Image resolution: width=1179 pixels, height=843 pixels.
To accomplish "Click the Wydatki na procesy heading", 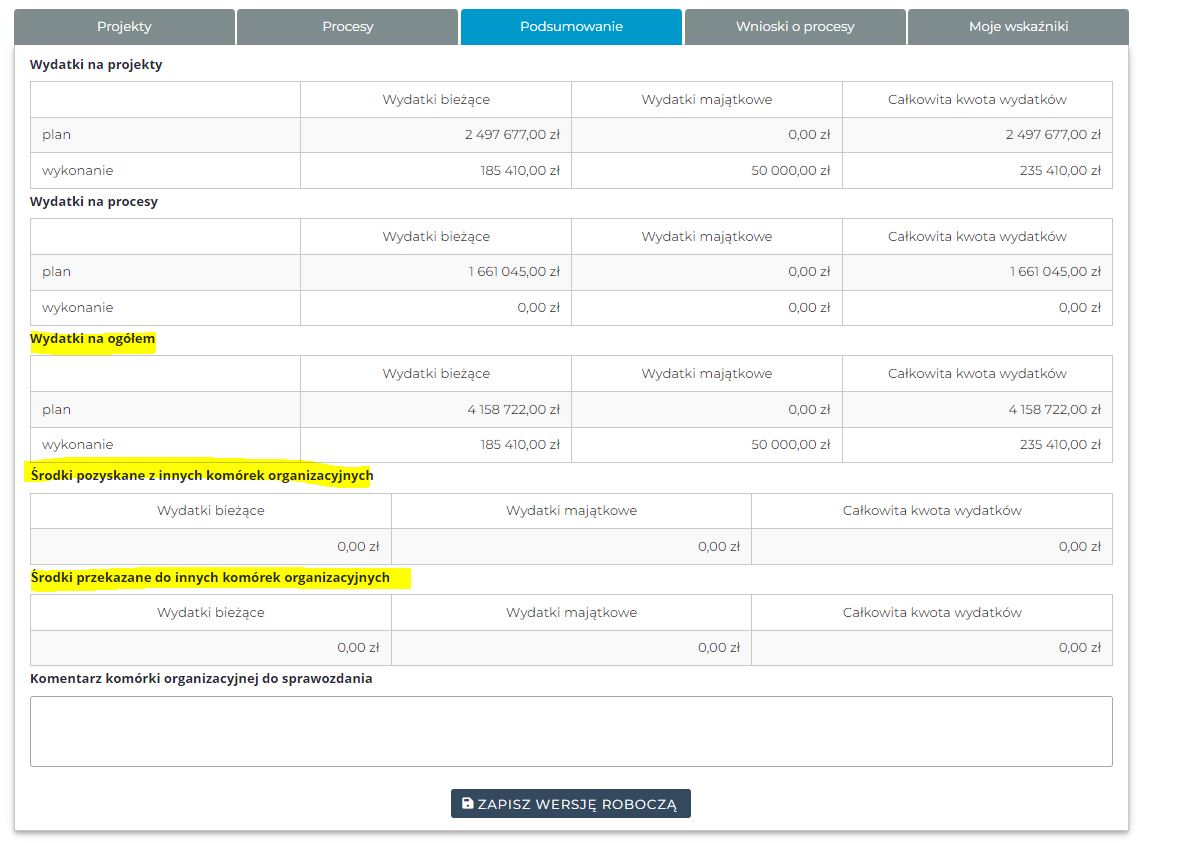I will [94, 202].
